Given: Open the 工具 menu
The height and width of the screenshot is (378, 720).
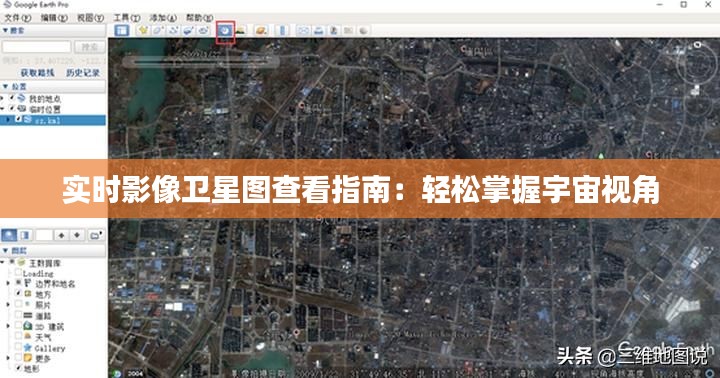Looking at the screenshot, I should [x=127, y=17].
